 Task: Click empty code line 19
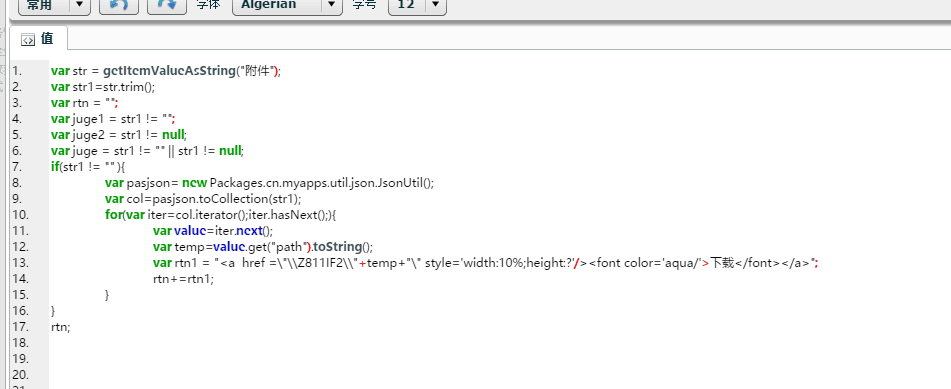(x=500, y=359)
